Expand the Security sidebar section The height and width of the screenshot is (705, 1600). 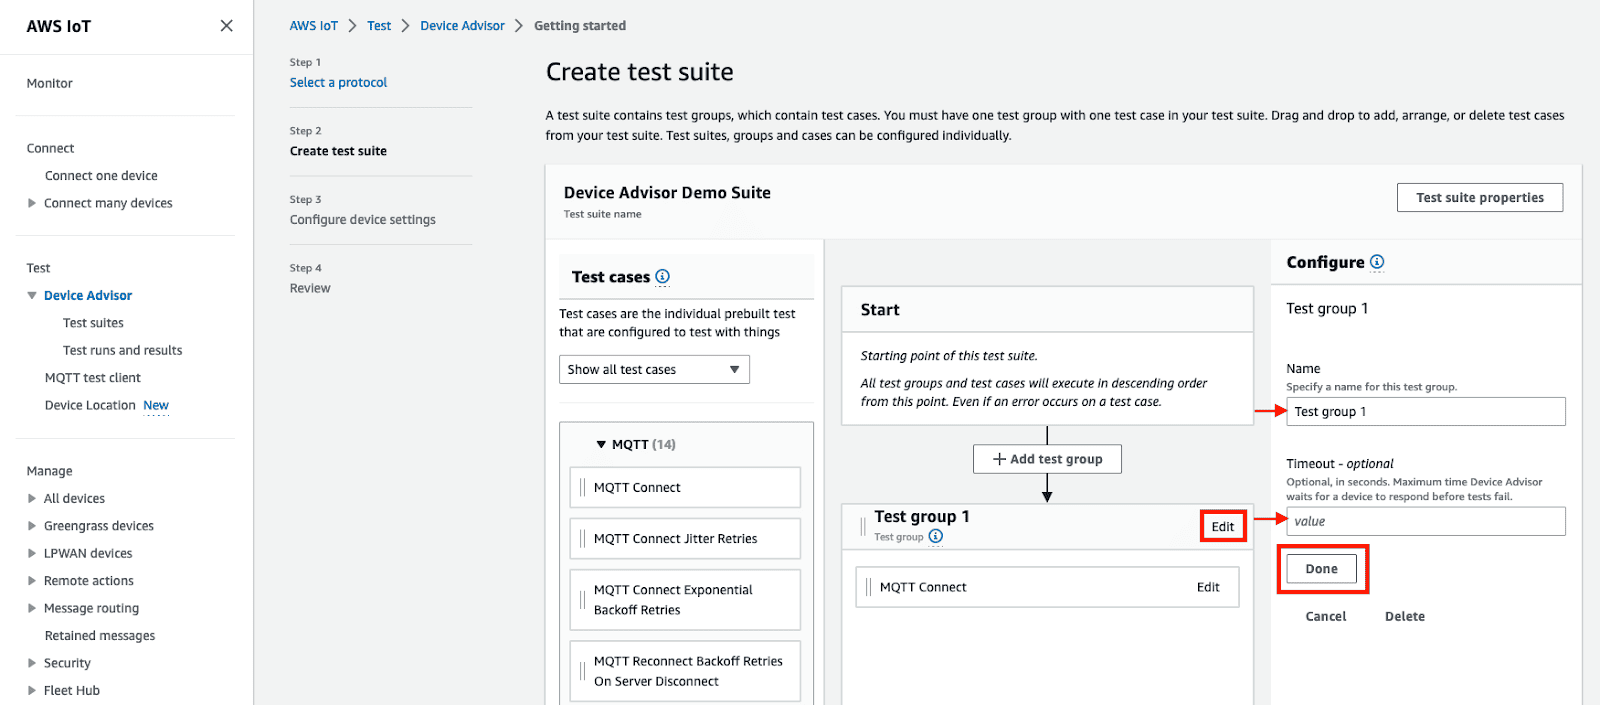[x=33, y=662]
